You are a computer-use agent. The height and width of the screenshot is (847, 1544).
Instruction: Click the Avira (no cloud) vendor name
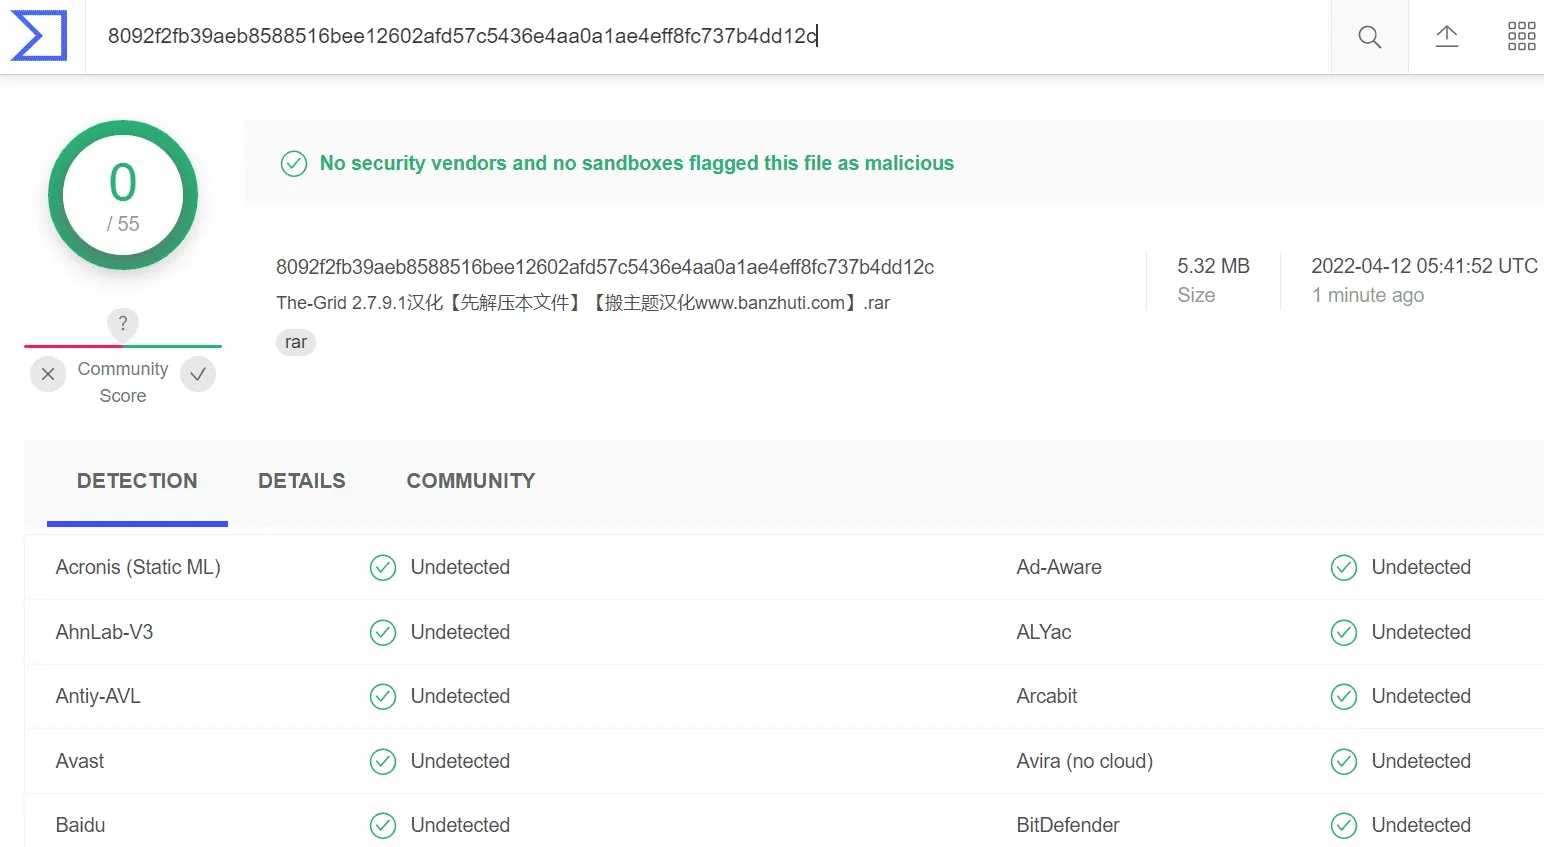pos(1084,761)
